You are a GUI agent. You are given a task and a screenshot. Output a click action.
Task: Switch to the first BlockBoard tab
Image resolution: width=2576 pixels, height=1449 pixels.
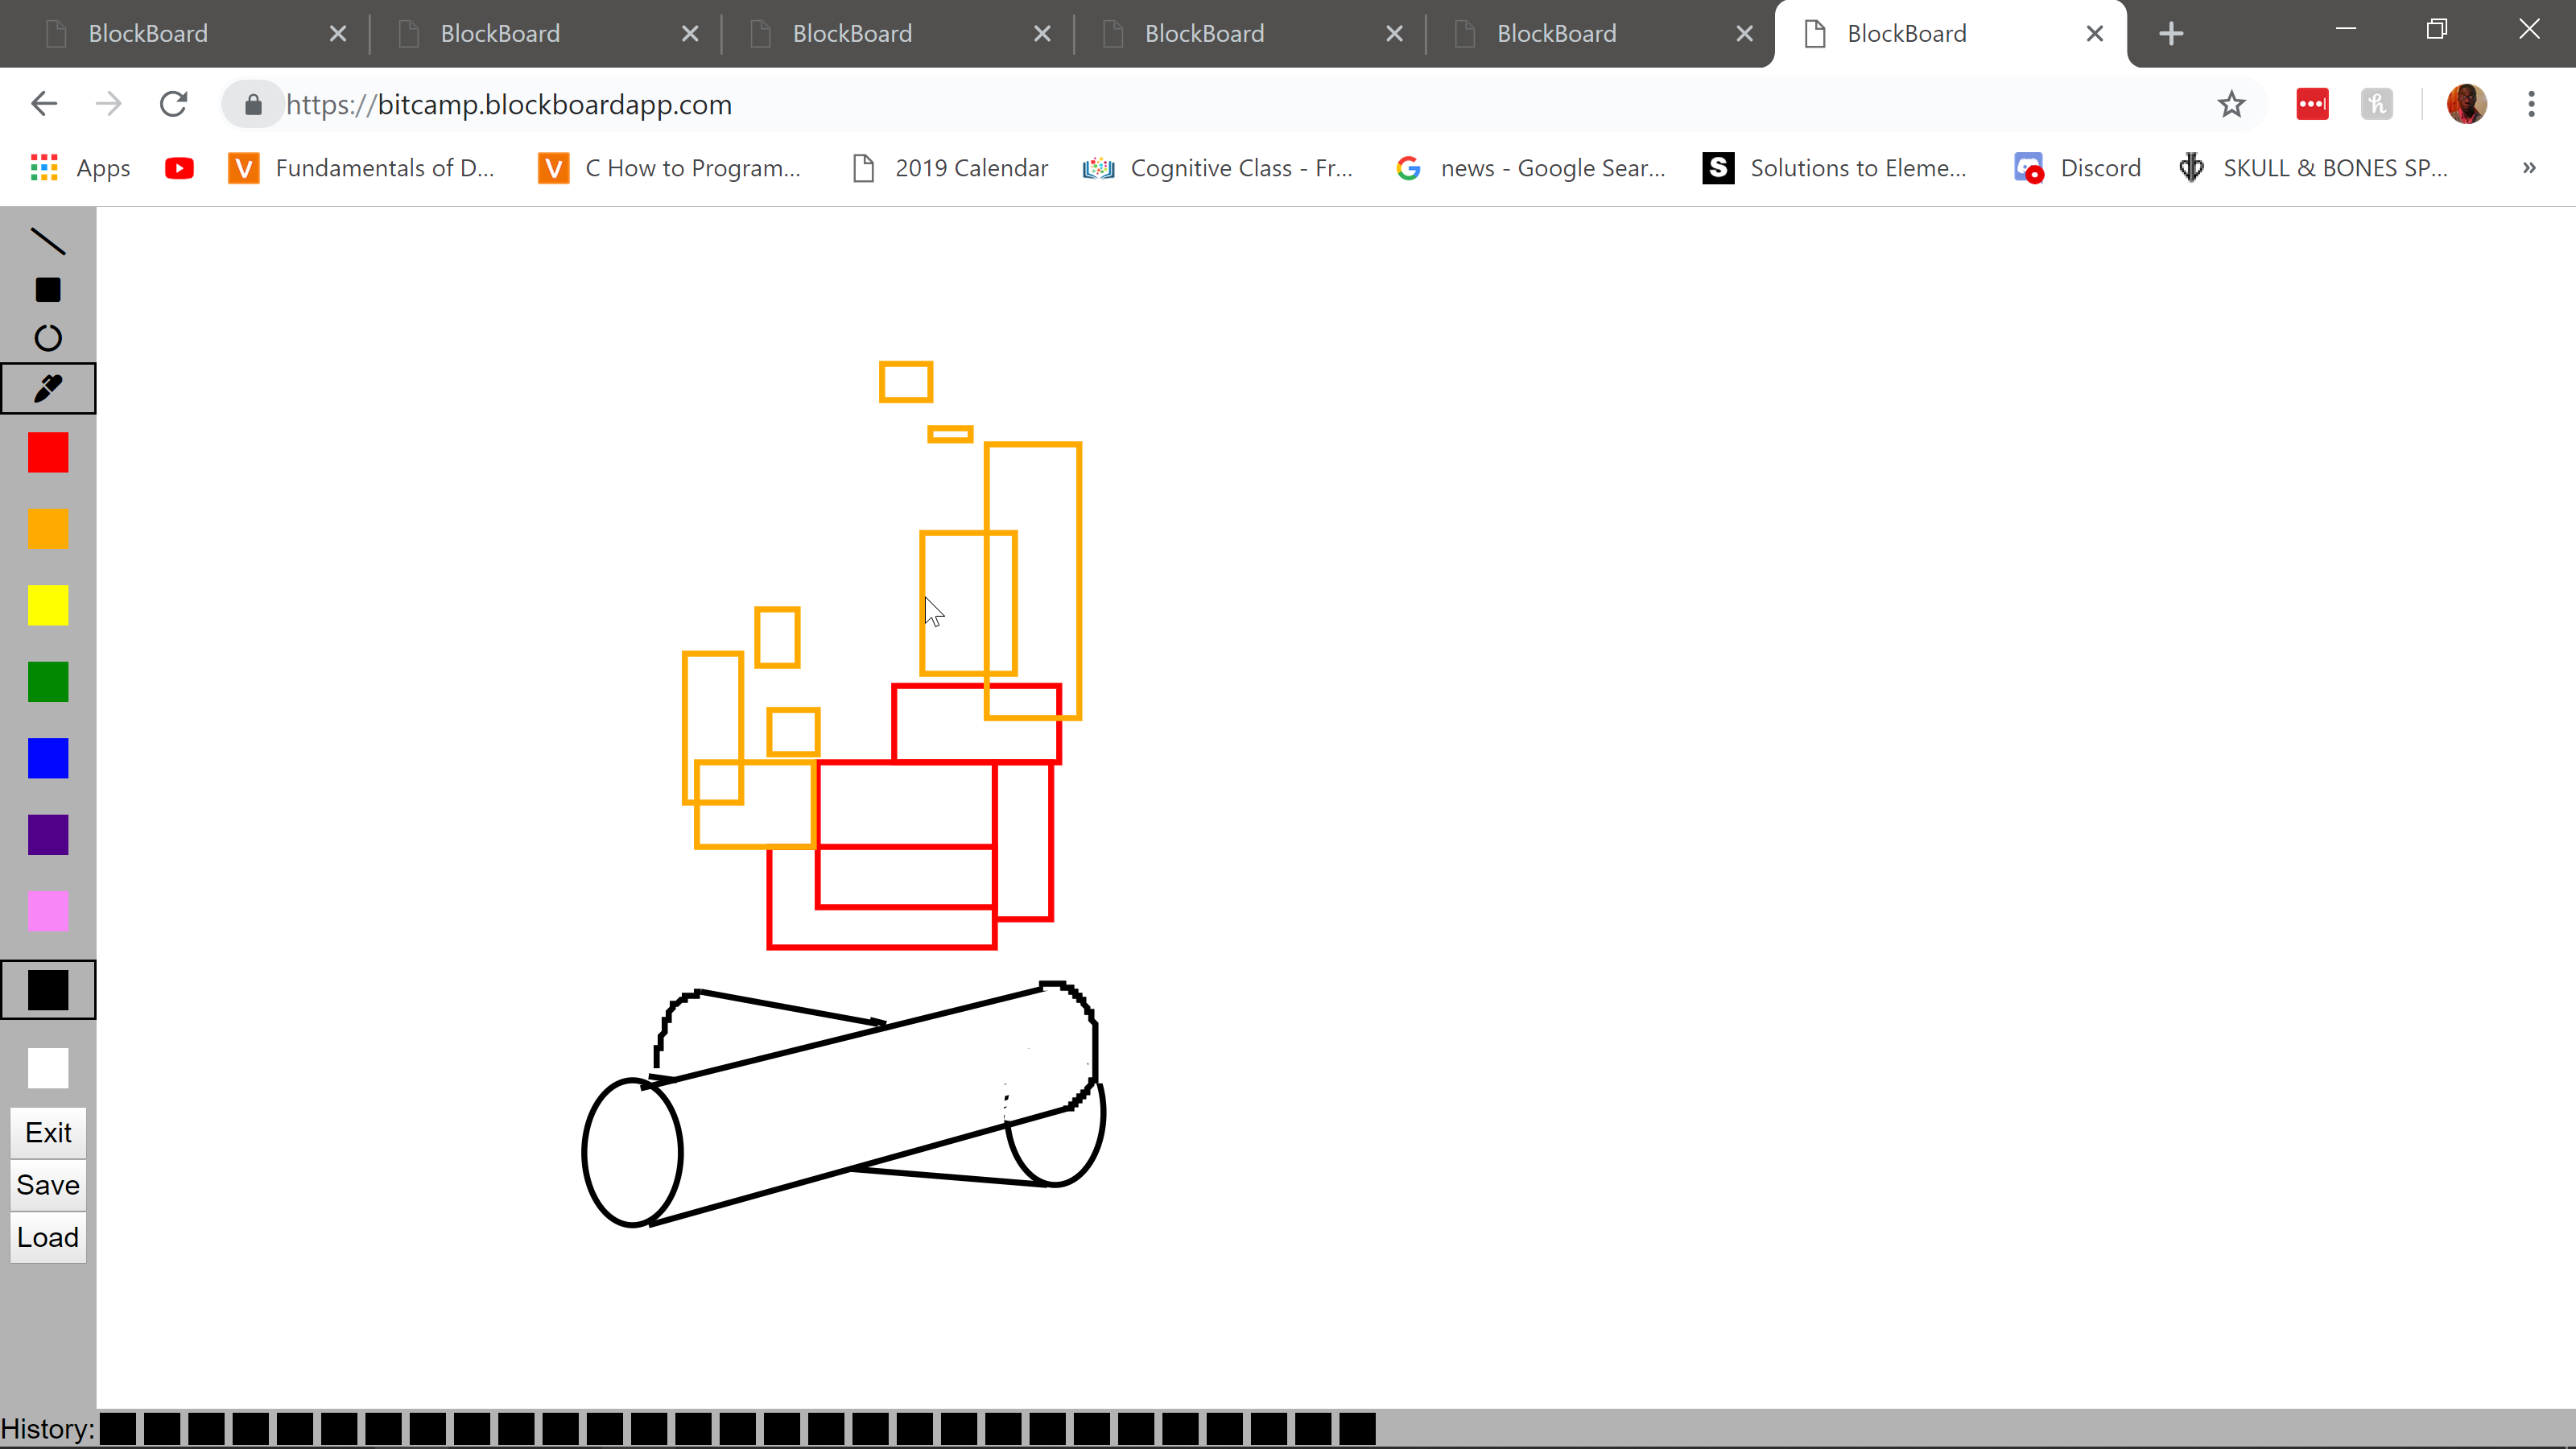coord(148,34)
